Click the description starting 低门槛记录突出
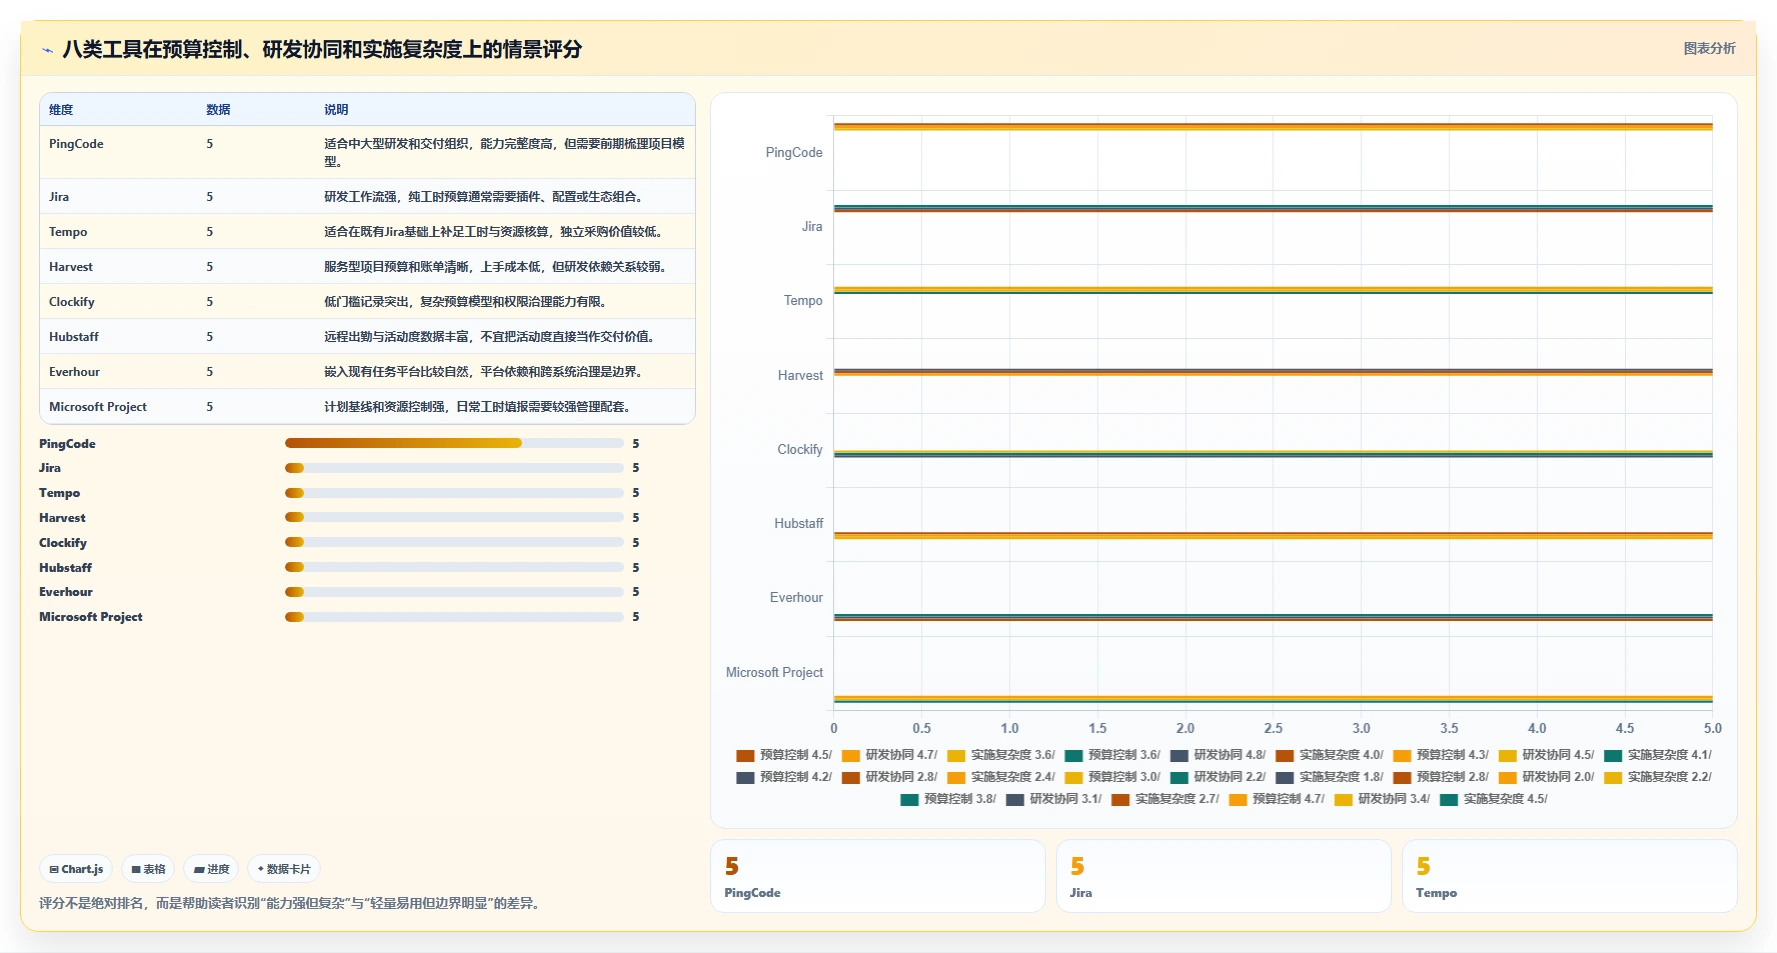This screenshot has height=953, width=1777. pos(465,302)
